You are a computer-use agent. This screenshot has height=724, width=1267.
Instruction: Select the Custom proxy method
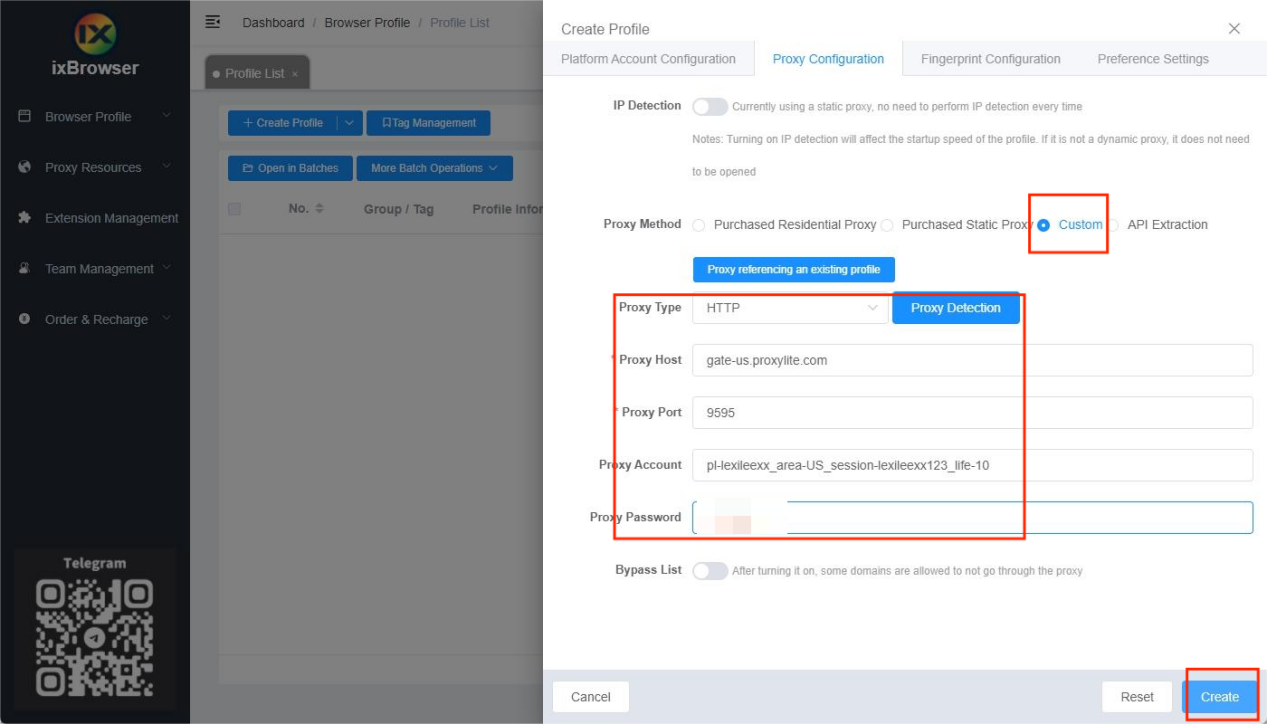pos(1044,225)
